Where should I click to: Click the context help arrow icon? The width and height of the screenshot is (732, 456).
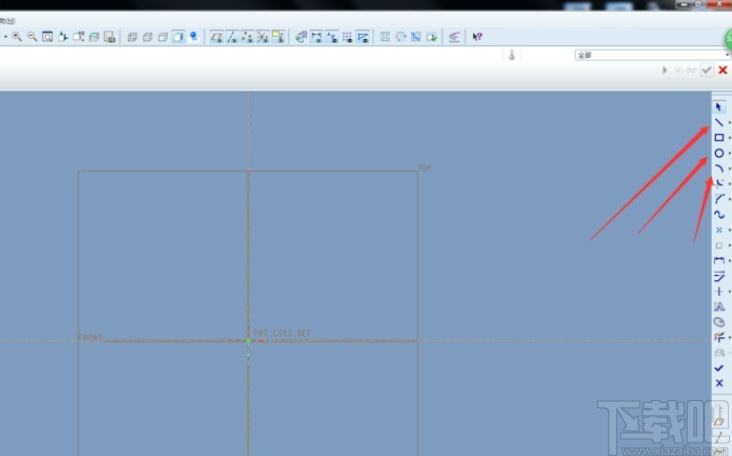click(x=477, y=36)
